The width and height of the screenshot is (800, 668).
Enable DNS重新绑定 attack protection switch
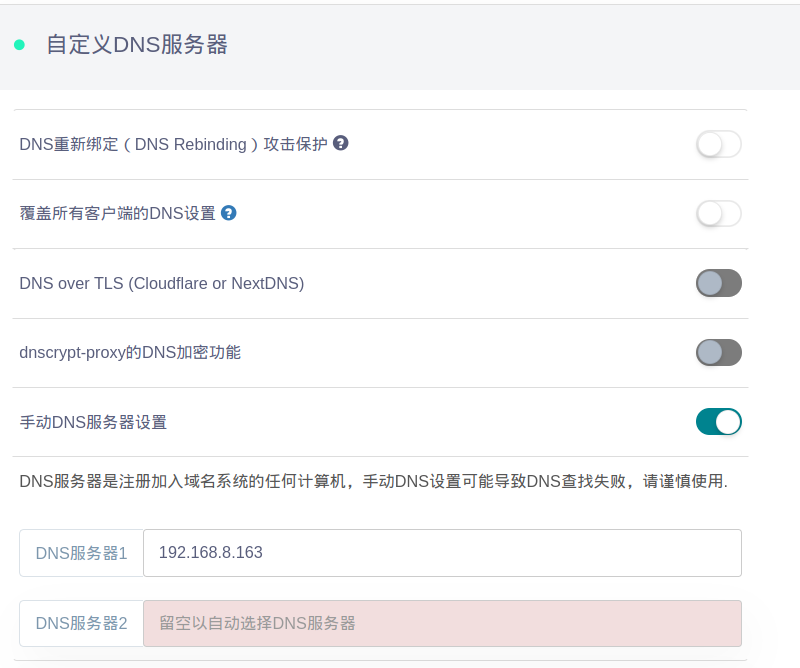[x=718, y=144]
